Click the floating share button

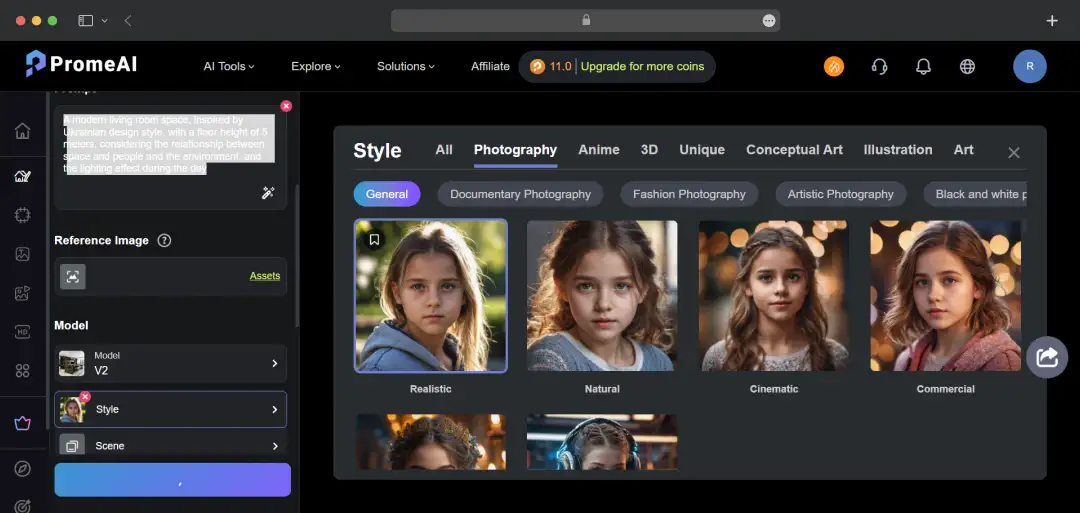1046,357
